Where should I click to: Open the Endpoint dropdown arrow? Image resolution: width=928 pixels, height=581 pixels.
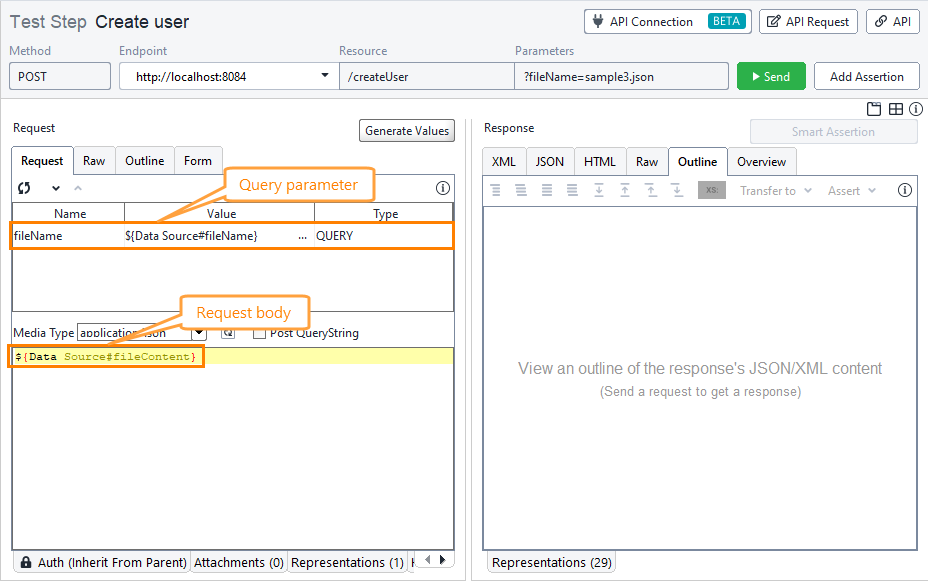coord(324,75)
